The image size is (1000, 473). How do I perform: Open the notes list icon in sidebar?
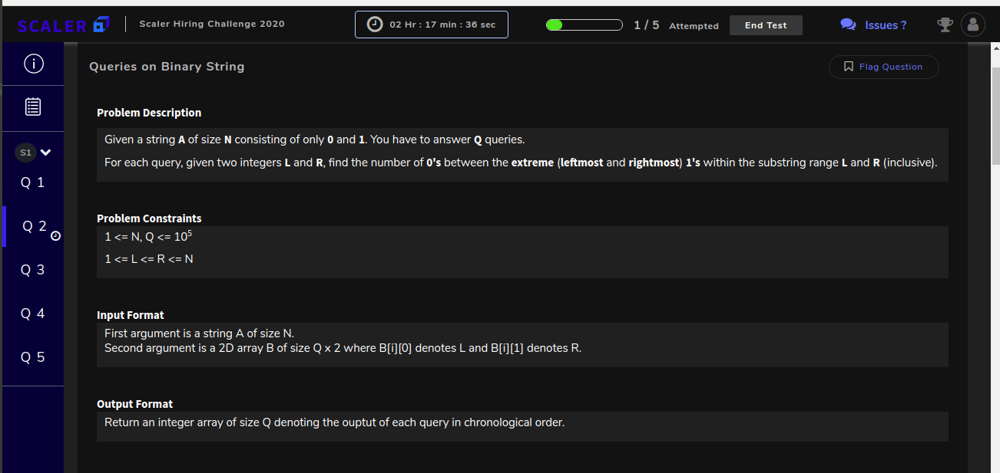pyautogui.click(x=33, y=107)
